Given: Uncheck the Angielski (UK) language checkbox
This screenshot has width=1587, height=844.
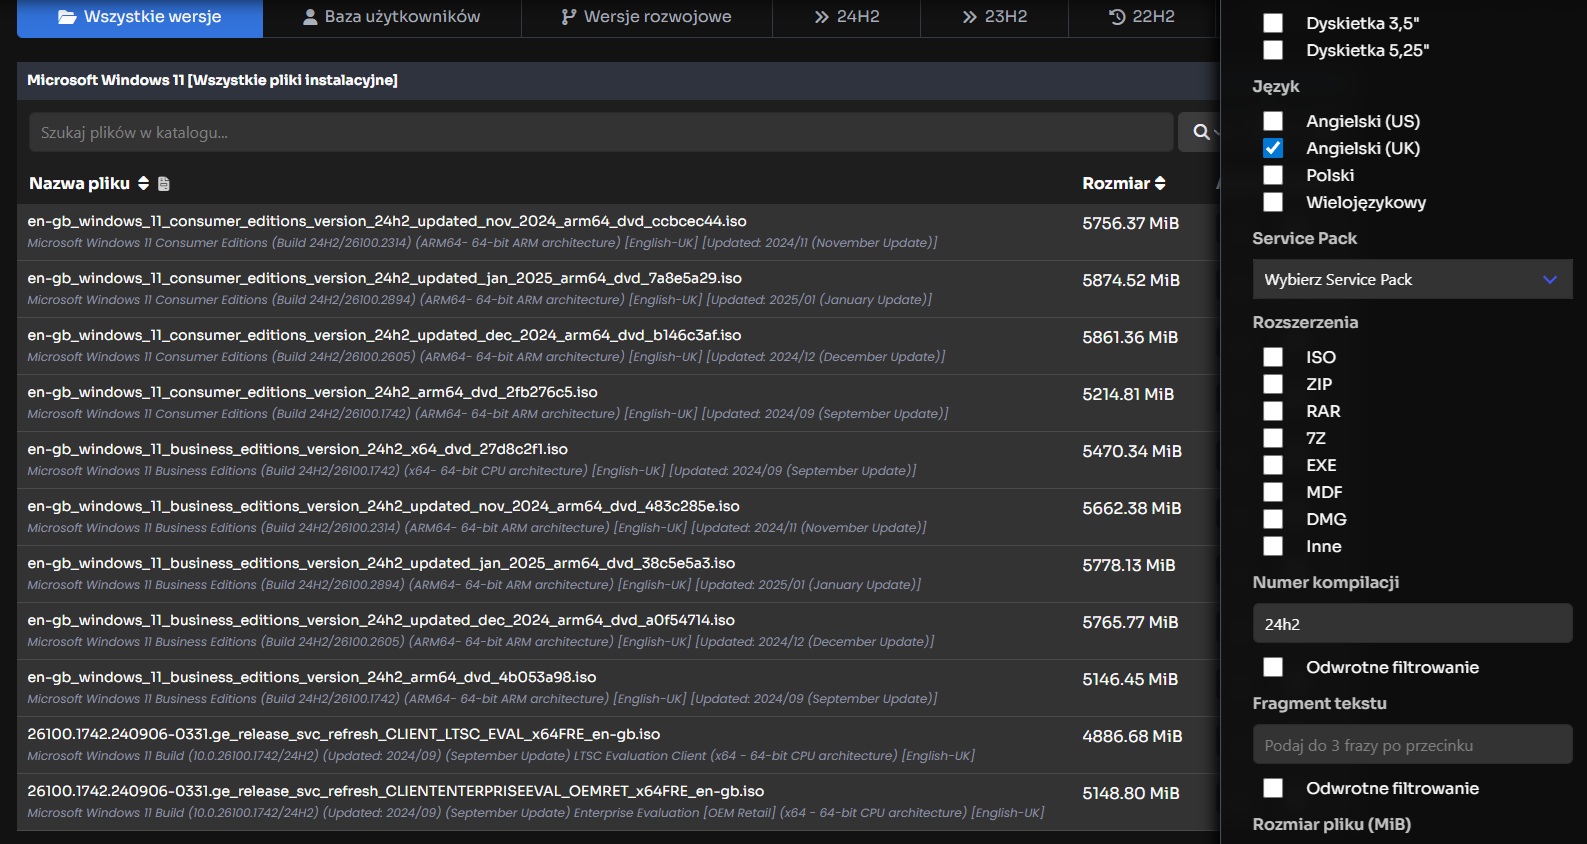Looking at the screenshot, I should click(x=1273, y=148).
